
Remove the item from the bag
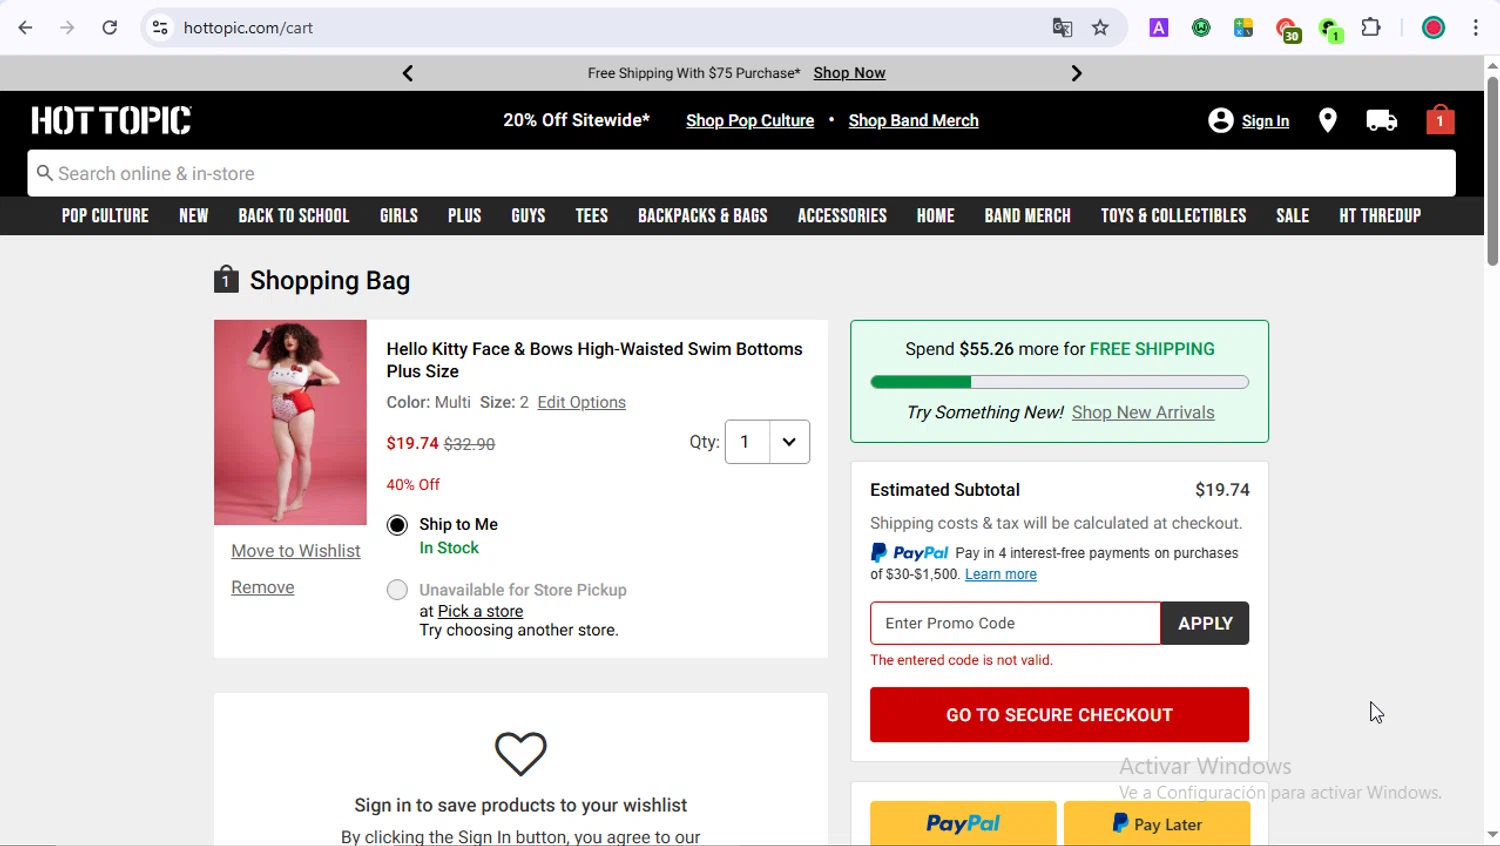263,587
